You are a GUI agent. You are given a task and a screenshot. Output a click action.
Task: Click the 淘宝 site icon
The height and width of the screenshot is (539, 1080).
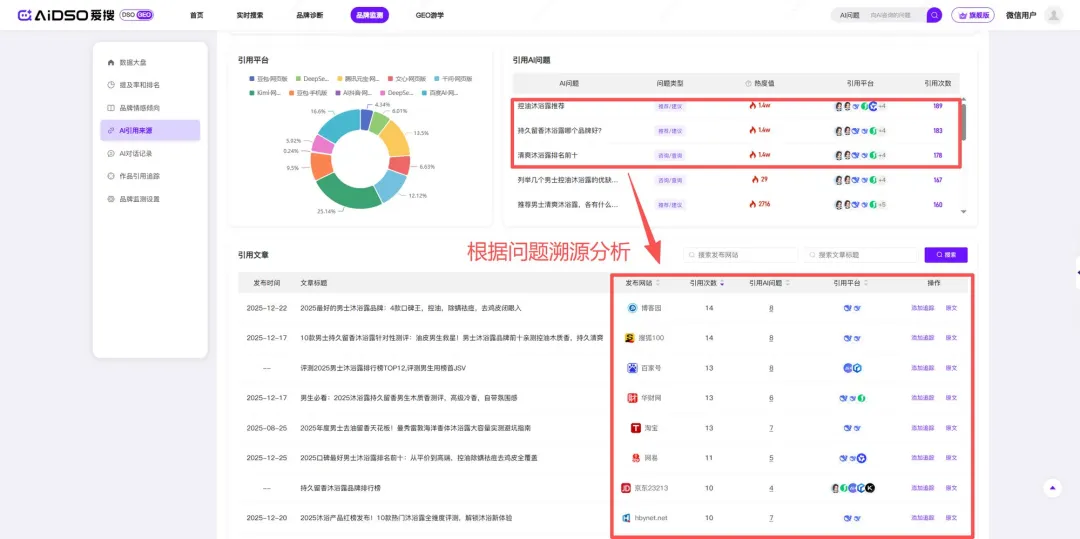pyautogui.click(x=635, y=428)
